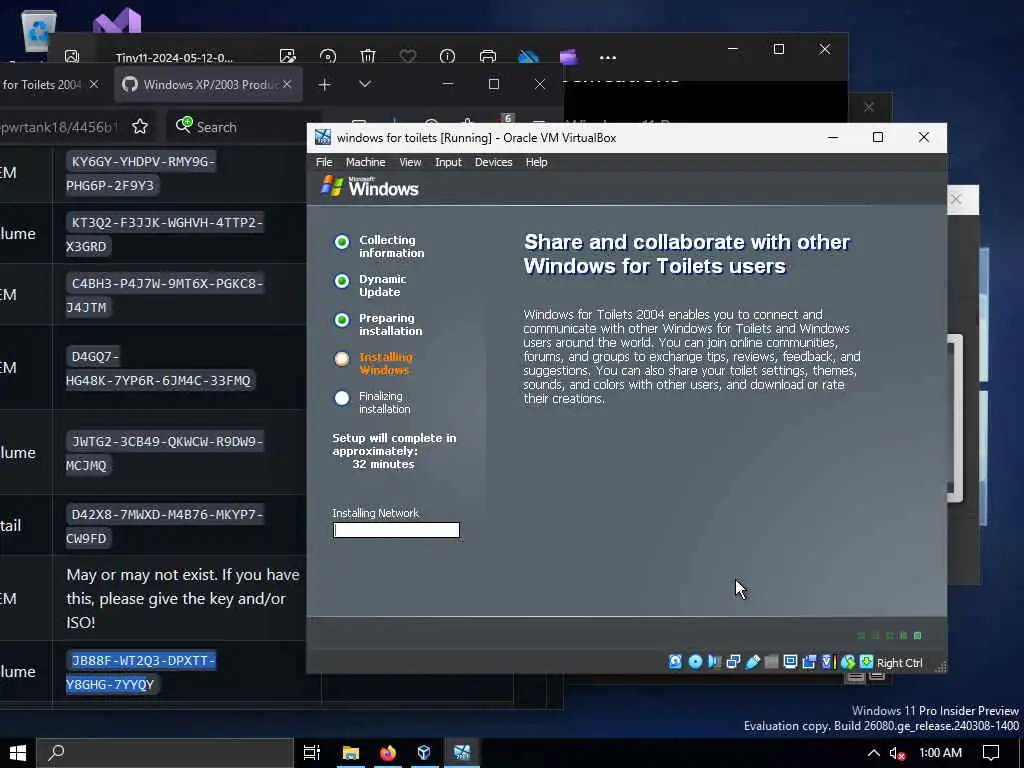The width and height of the screenshot is (1024, 768).
Task: Open File Explorer from the taskbar
Action: coord(351,753)
